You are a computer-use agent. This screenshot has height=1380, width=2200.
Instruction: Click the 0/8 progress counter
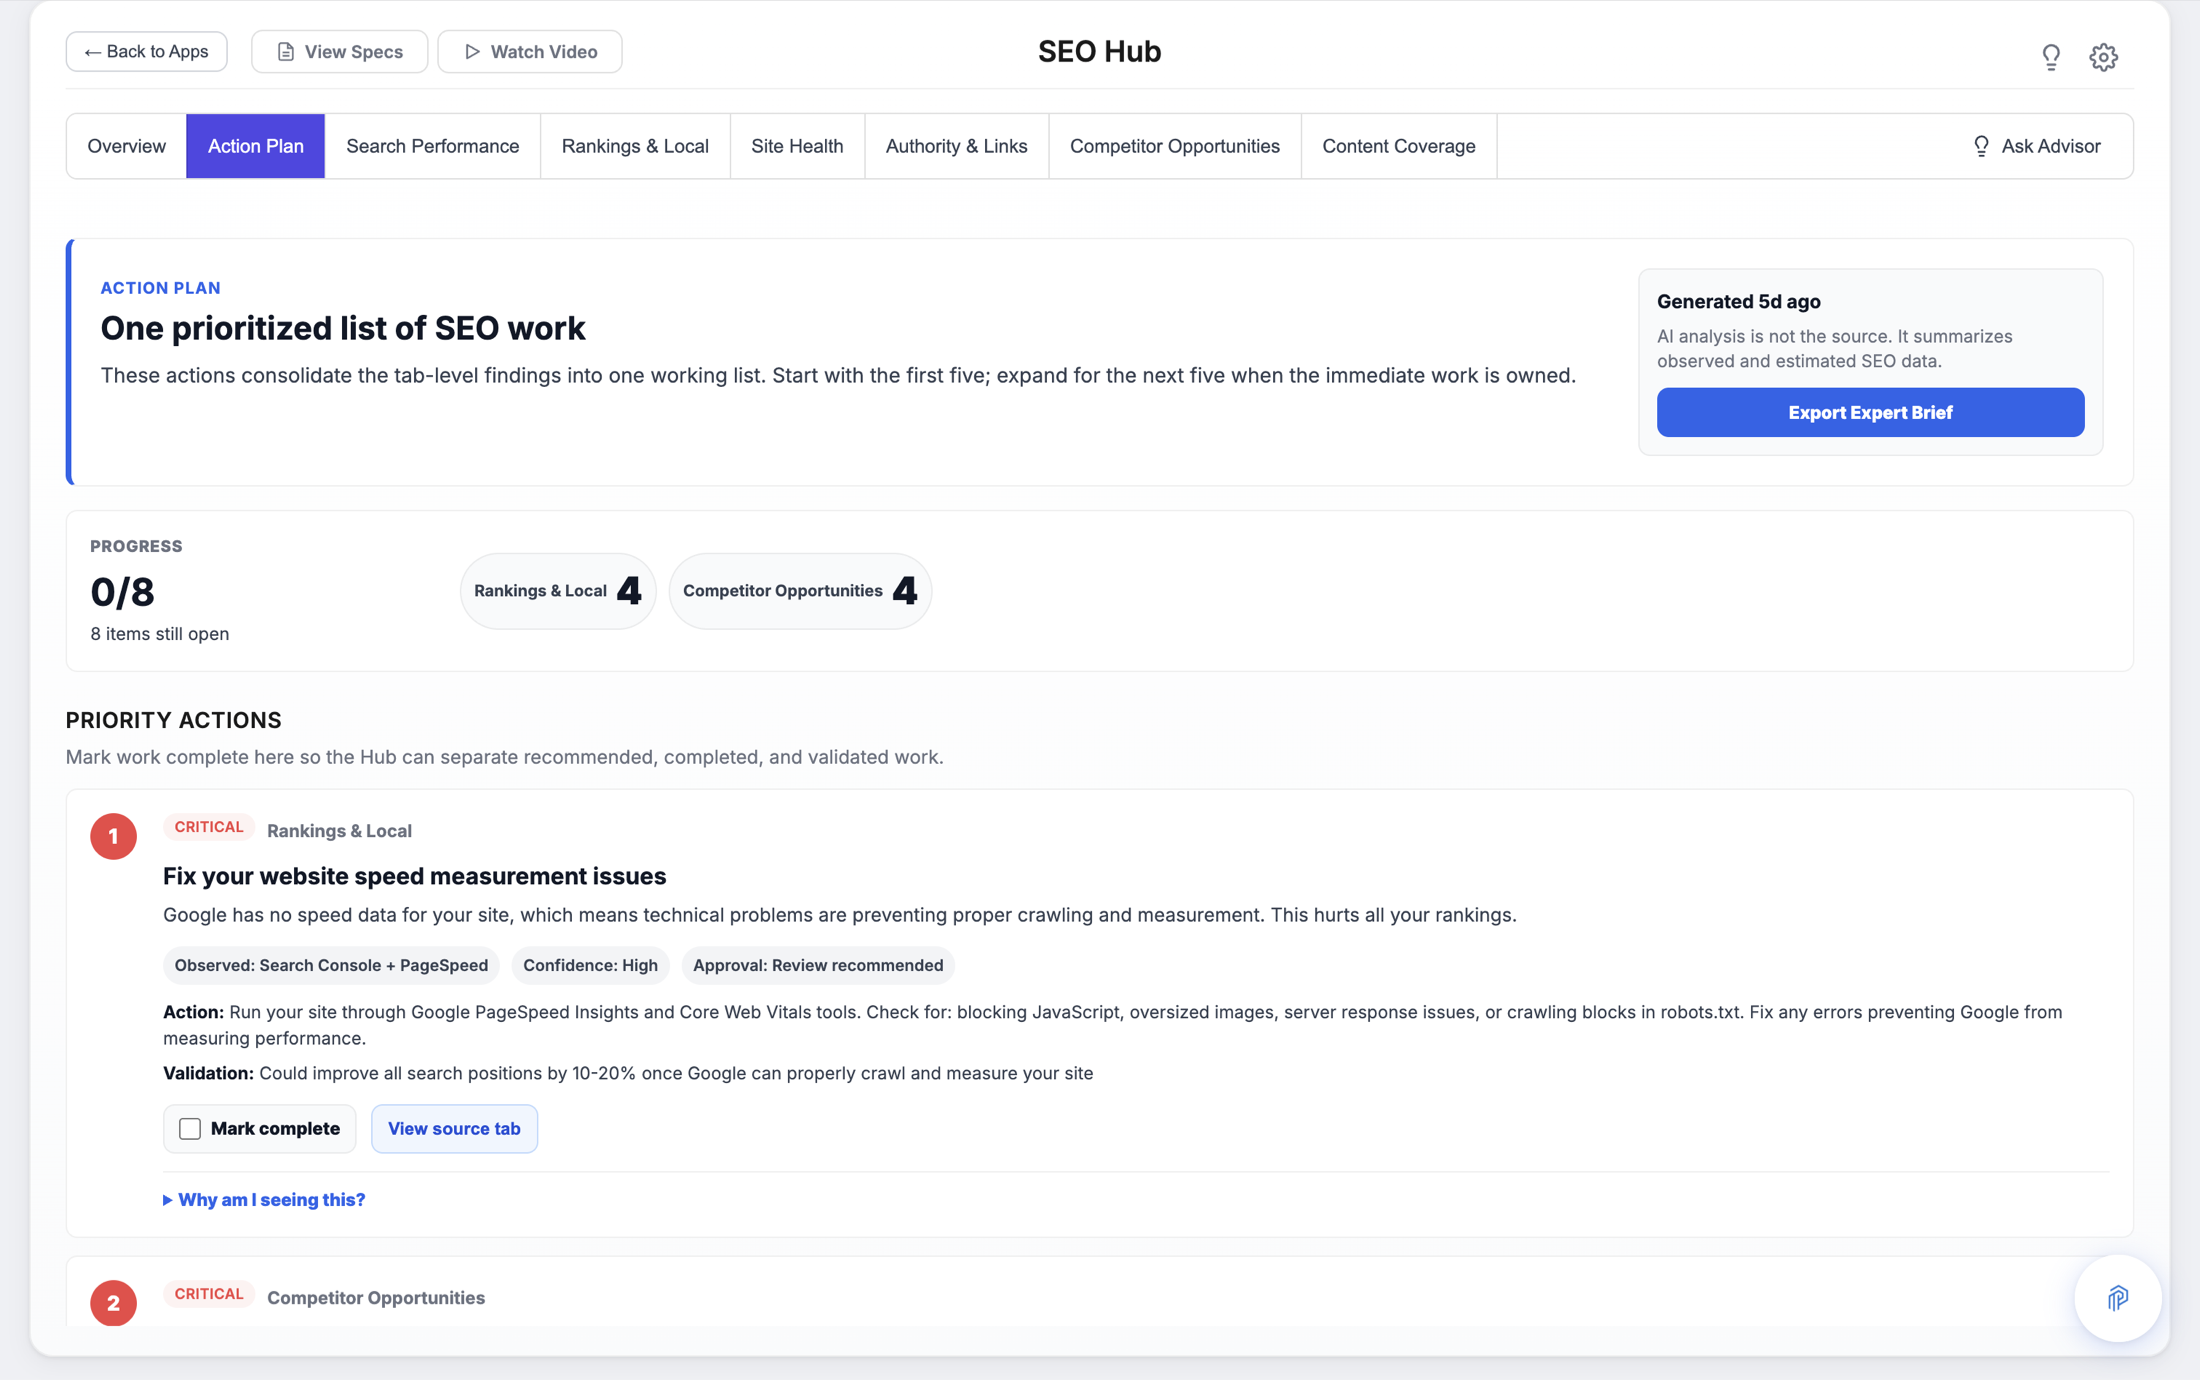click(122, 592)
